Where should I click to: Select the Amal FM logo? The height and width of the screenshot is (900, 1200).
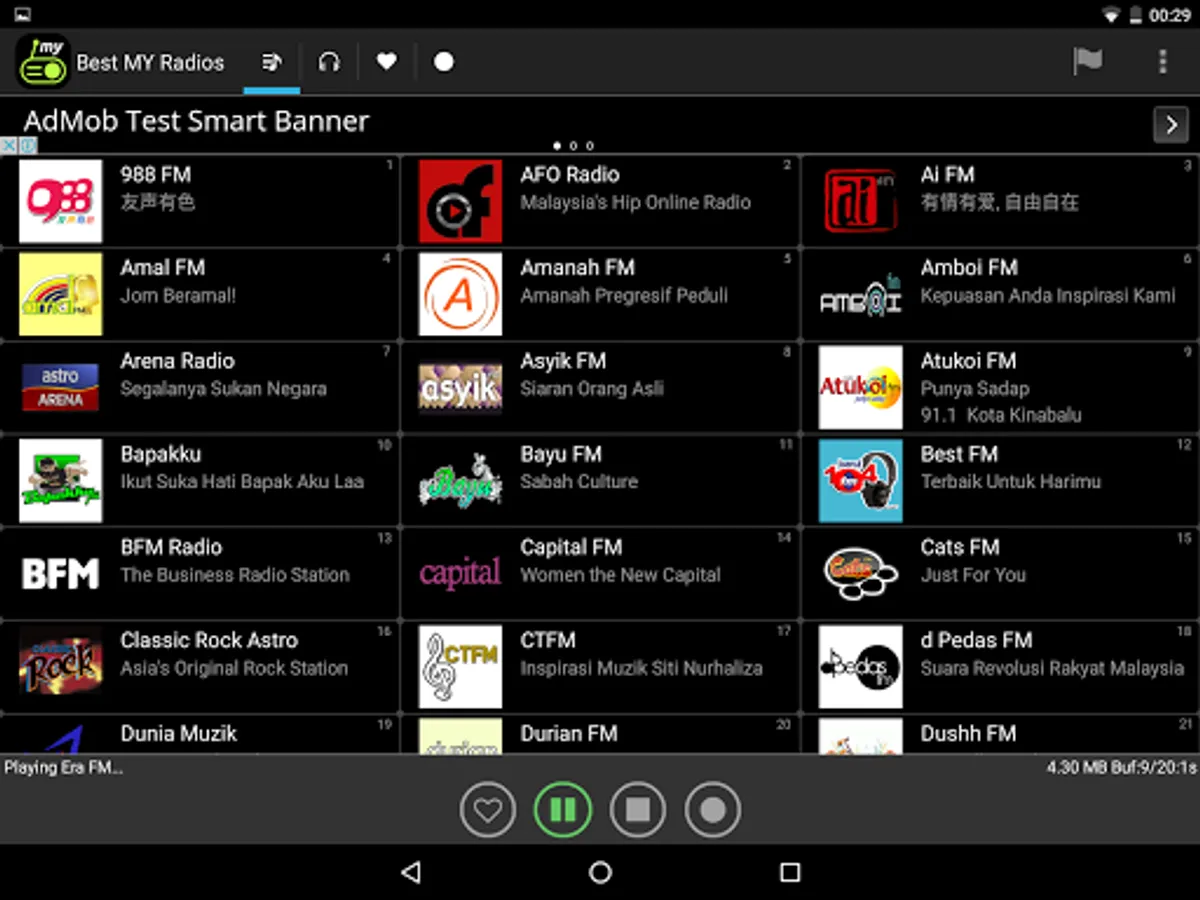pyautogui.click(x=60, y=294)
